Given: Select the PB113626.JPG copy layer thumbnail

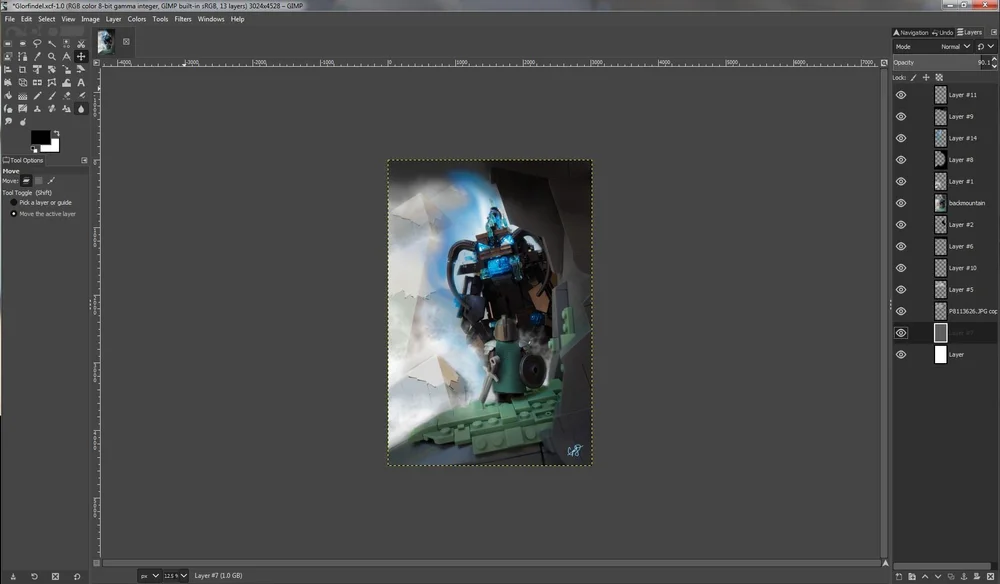Looking at the screenshot, I should point(940,311).
